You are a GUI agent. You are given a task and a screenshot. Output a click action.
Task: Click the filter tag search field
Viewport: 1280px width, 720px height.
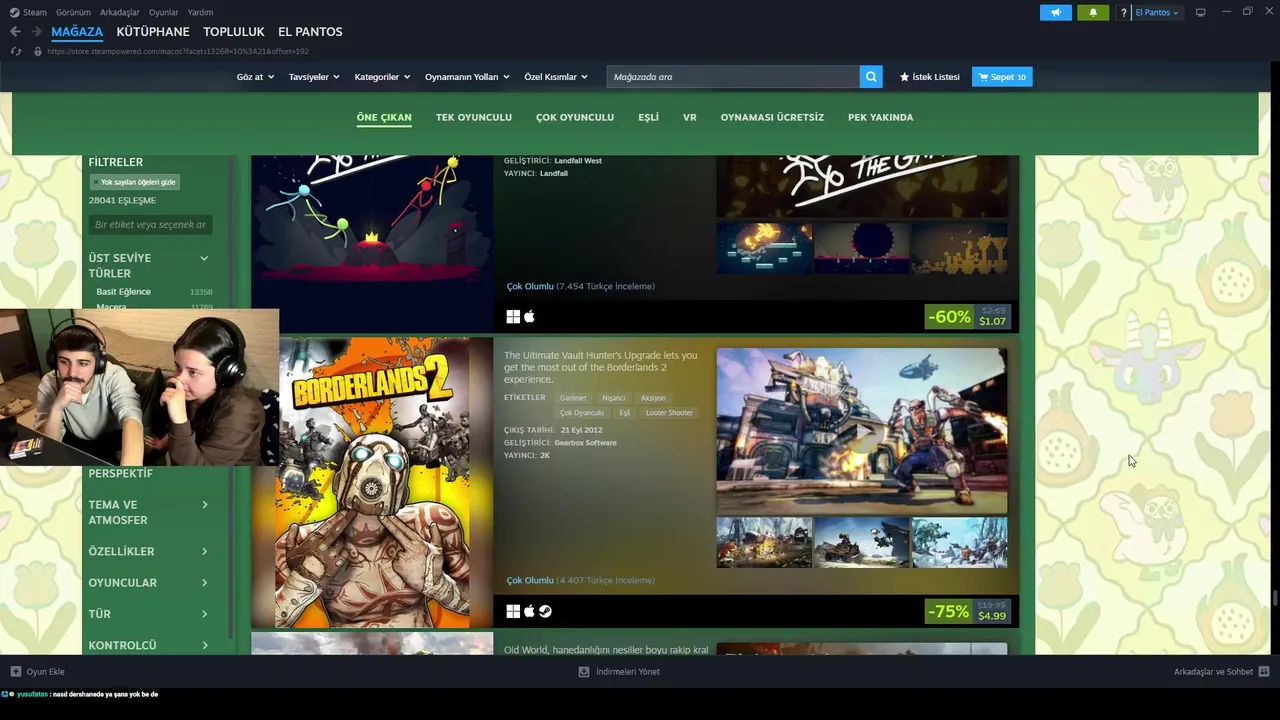click(x=150, y=225)
